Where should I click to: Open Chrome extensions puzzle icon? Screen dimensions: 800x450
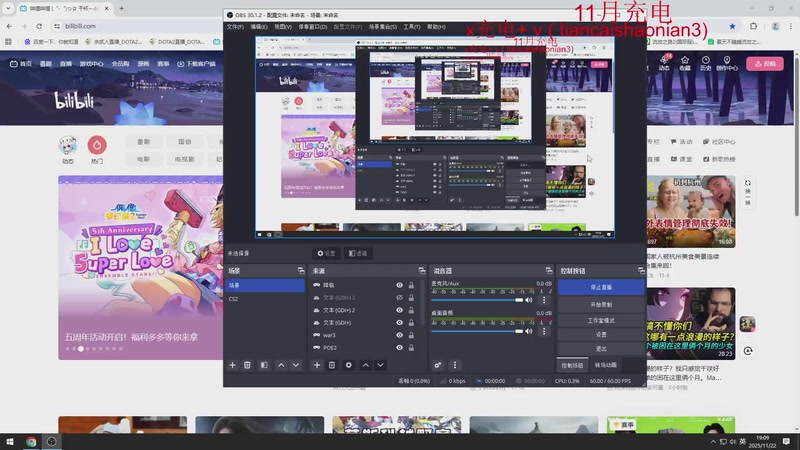point(754,26)
